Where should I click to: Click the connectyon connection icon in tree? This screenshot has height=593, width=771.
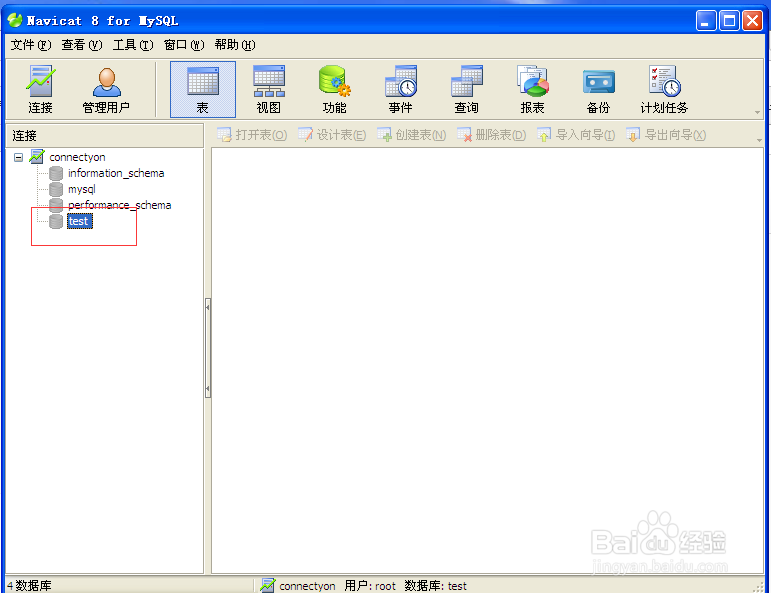[37, 157]
